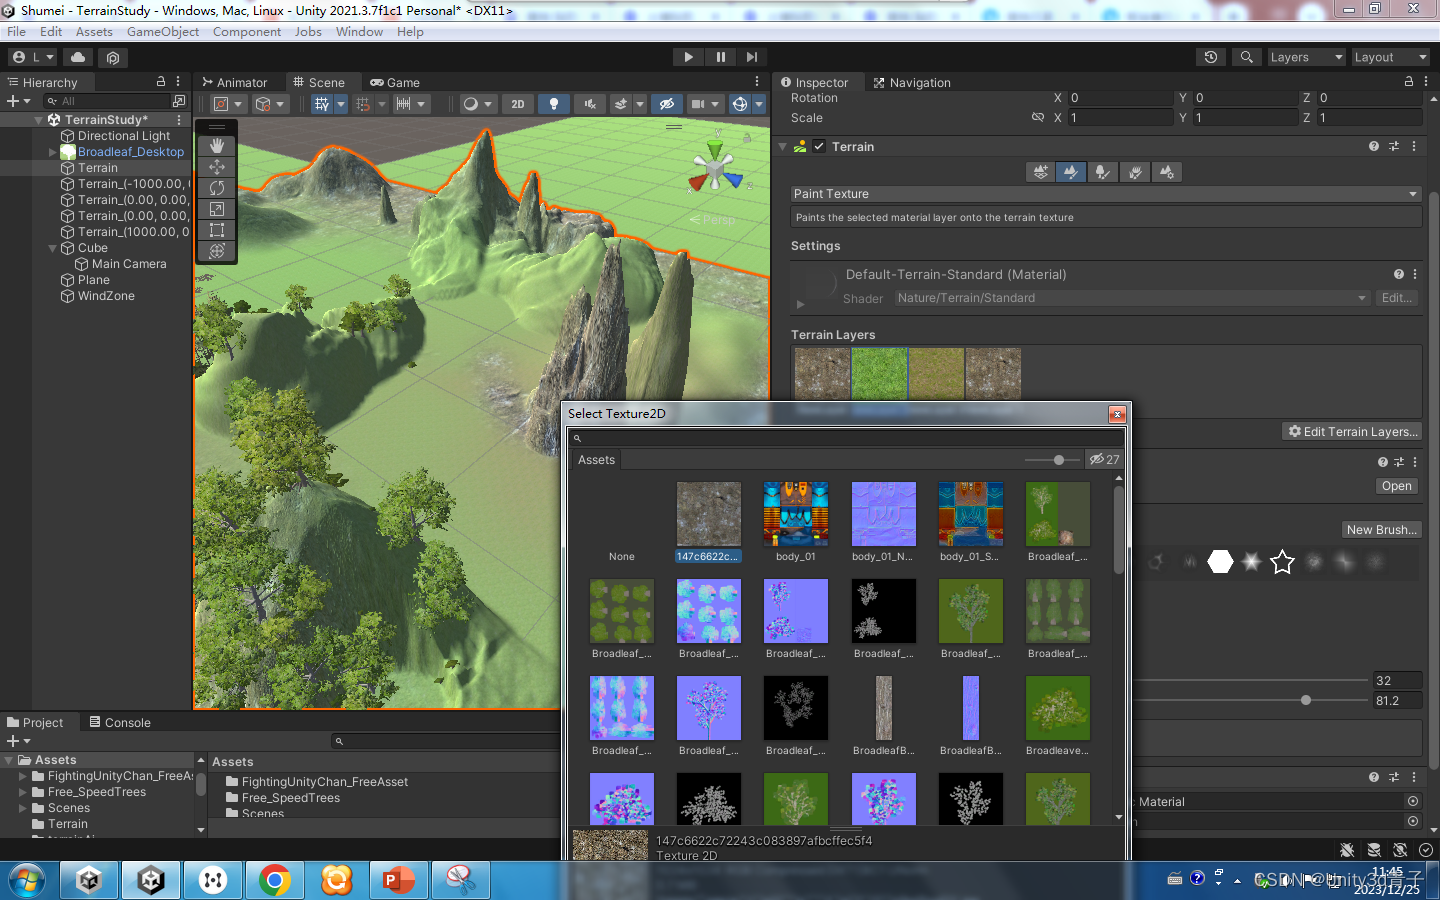
Task: Switch to the Console tab
Action: [120, 722]
